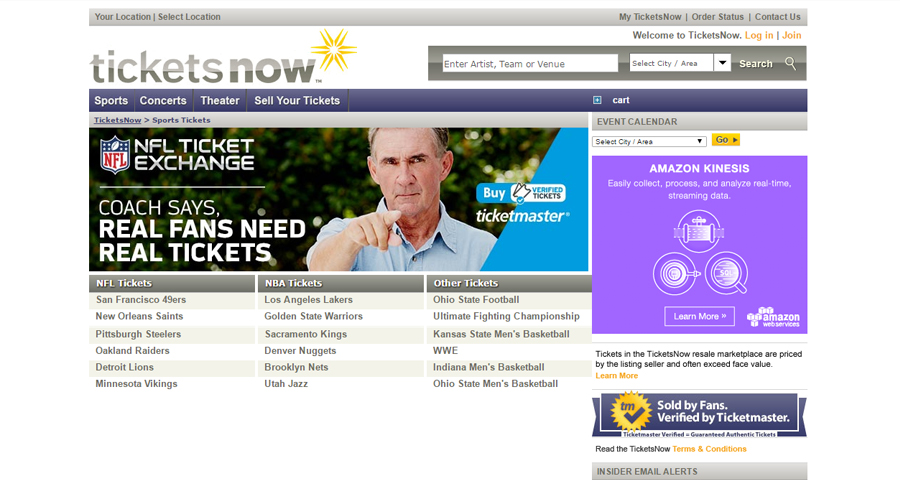Click the Sold by Fans verified badge

(x=699, y=413)
